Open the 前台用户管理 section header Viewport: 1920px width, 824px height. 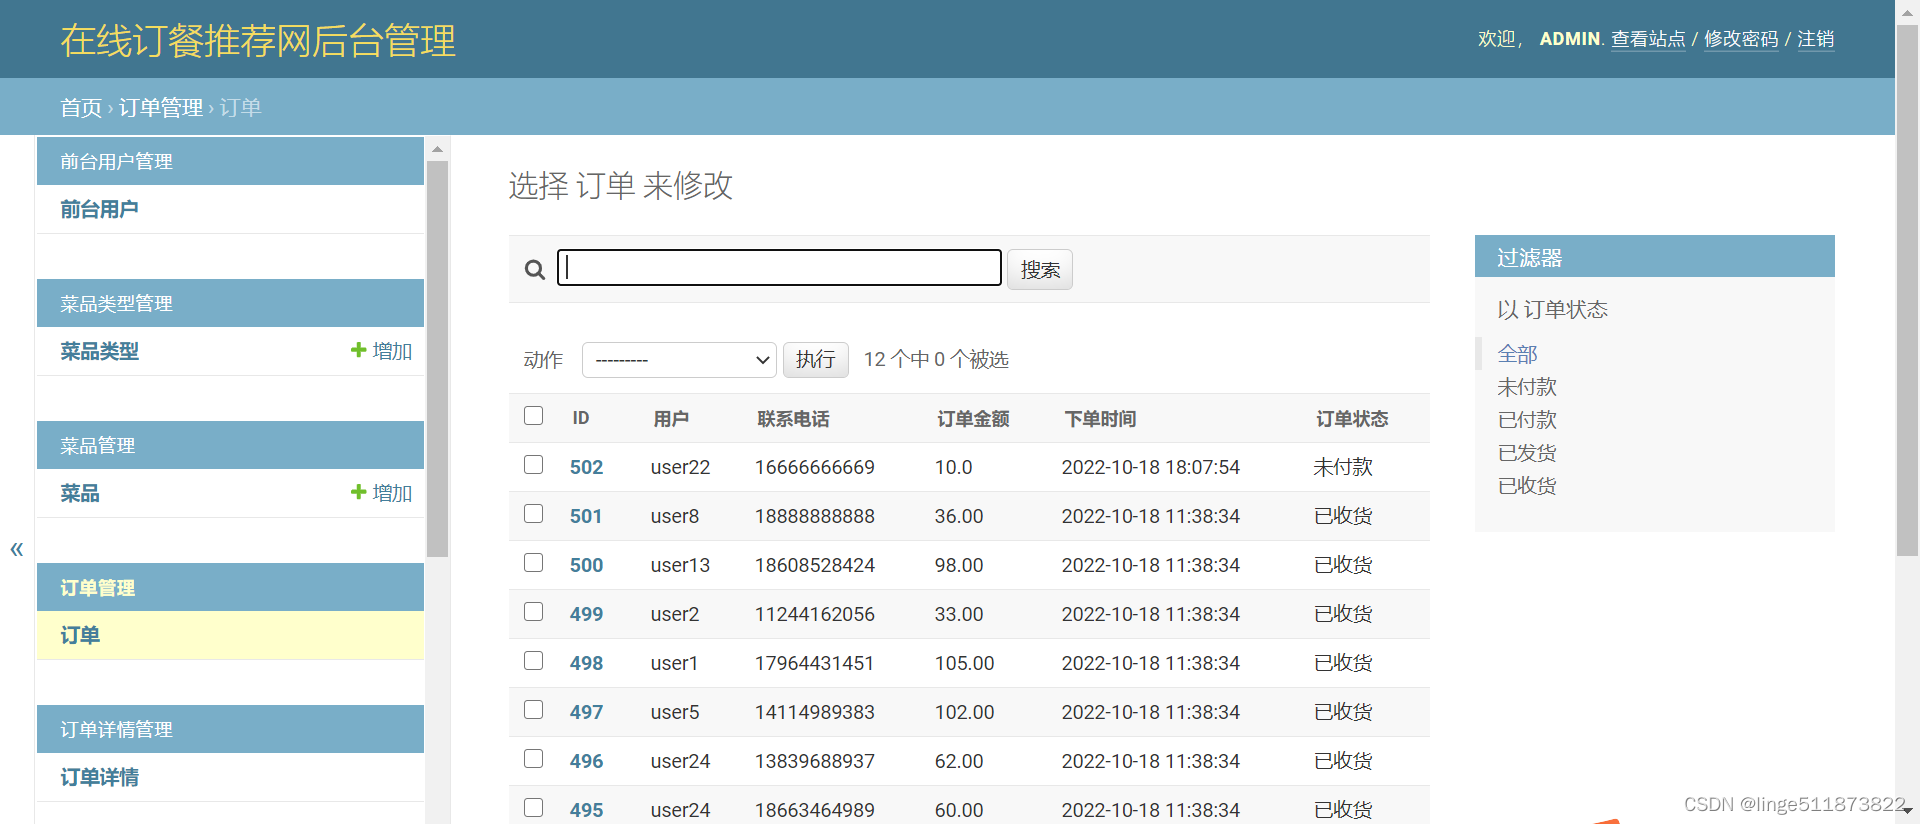116,161
